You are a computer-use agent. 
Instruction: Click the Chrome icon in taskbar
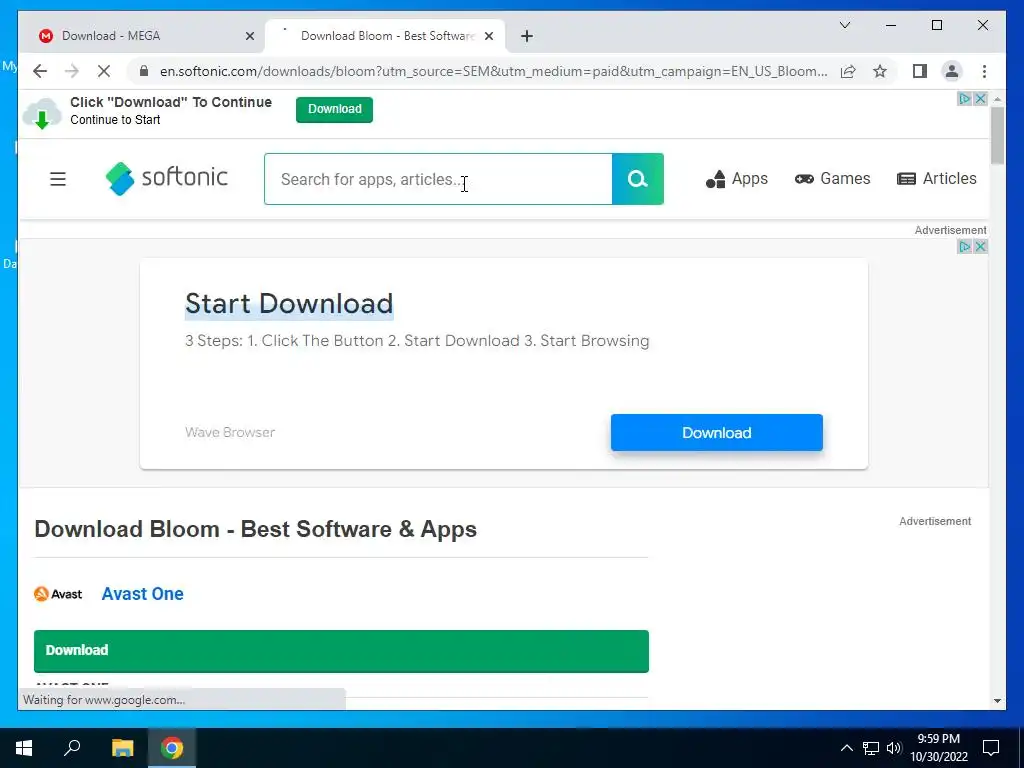tap(172, 748)
